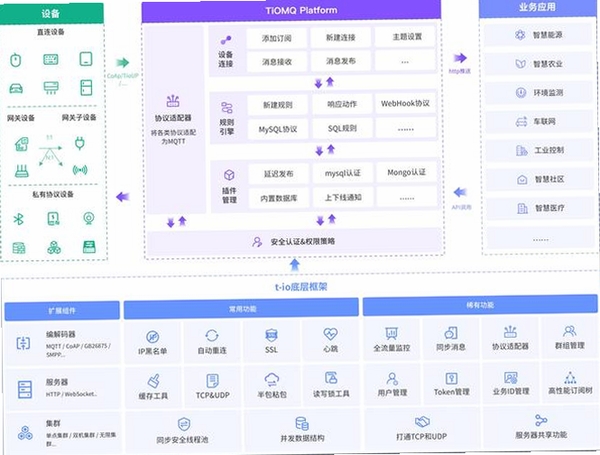600x455 pixels.
Task: Select the 自动重连 refresh icon
Action: click(212, 336)
